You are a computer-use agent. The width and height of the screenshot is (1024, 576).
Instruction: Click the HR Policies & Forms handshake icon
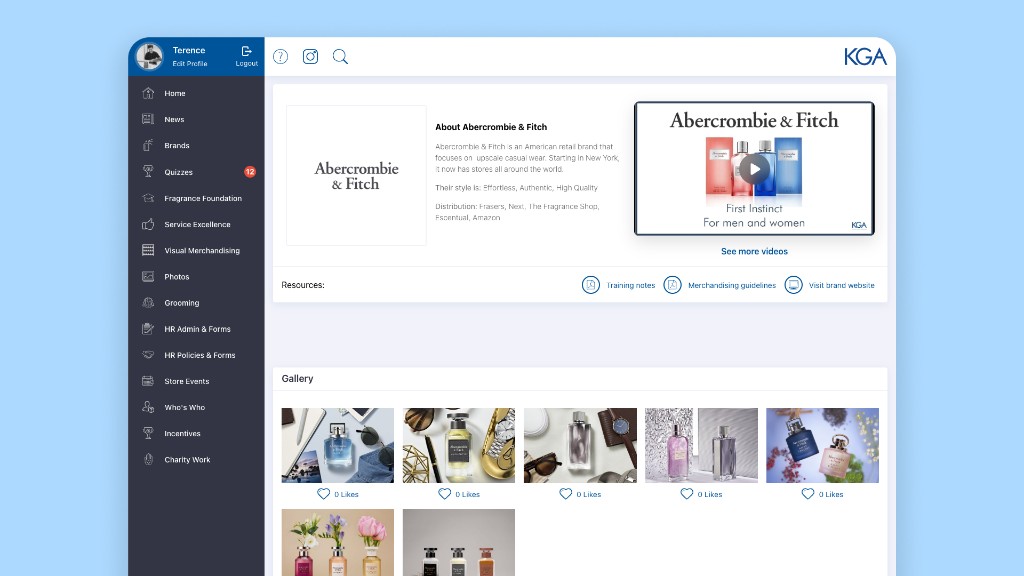click(148, 355)
